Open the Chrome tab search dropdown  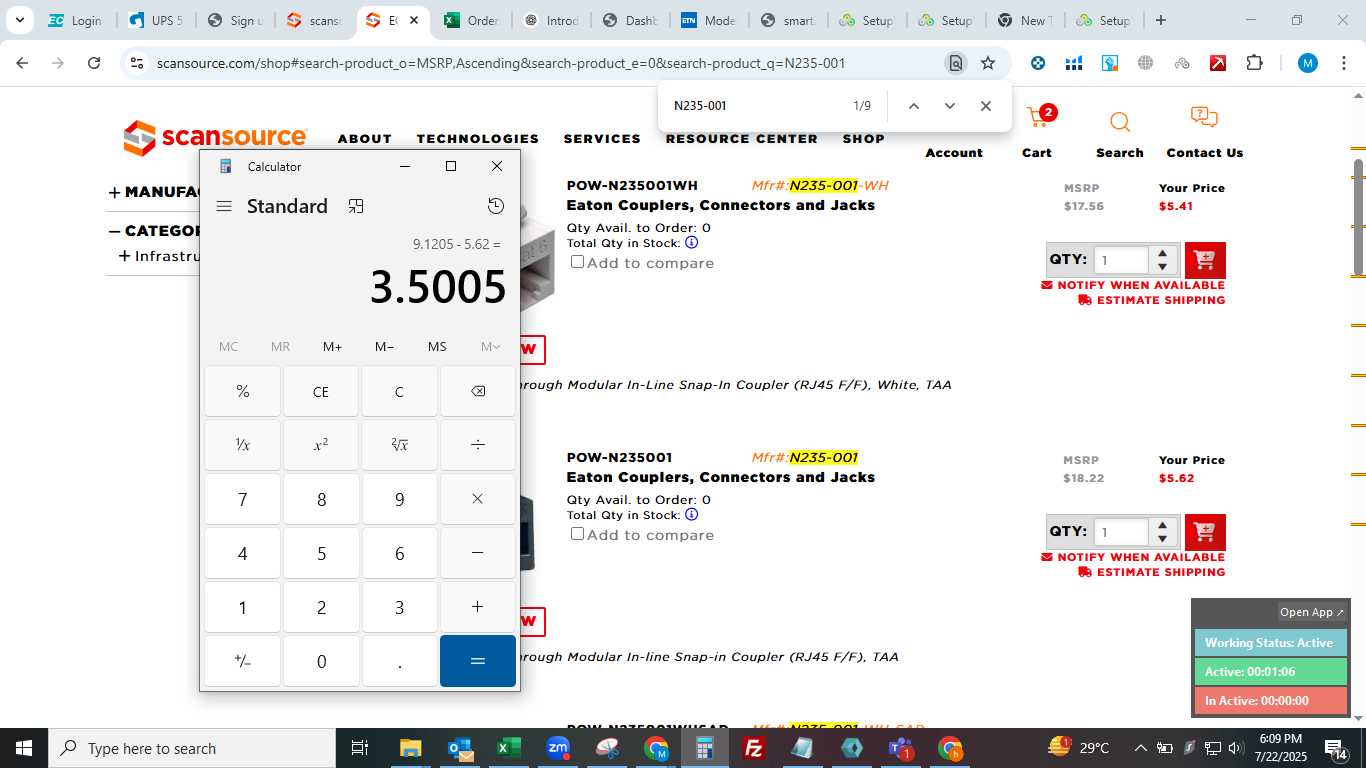click(x=20, y=20)
